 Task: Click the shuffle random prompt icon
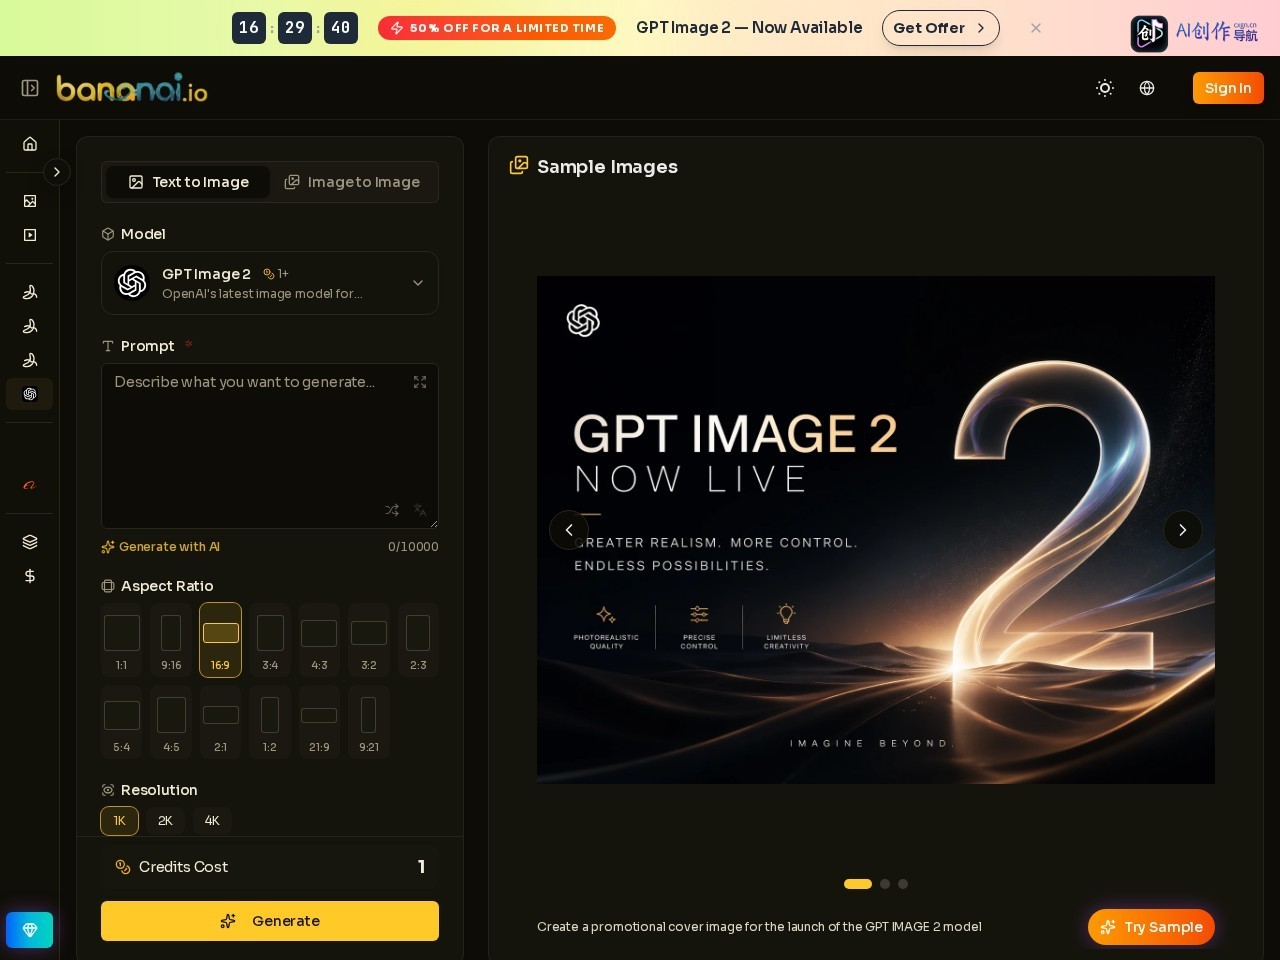click(392, 510)
